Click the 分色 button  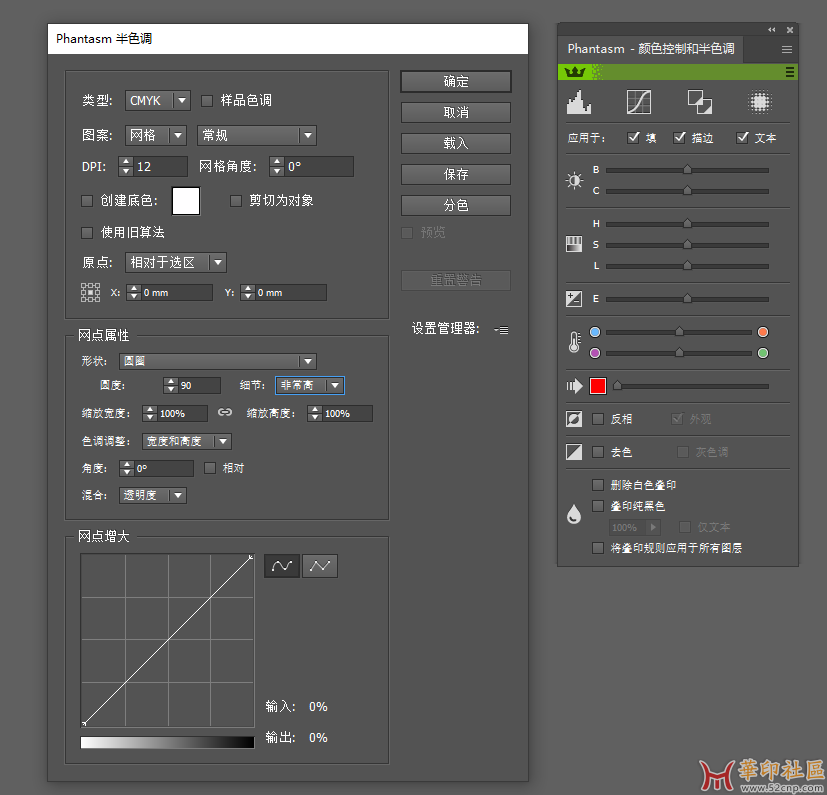pos(456,206)
